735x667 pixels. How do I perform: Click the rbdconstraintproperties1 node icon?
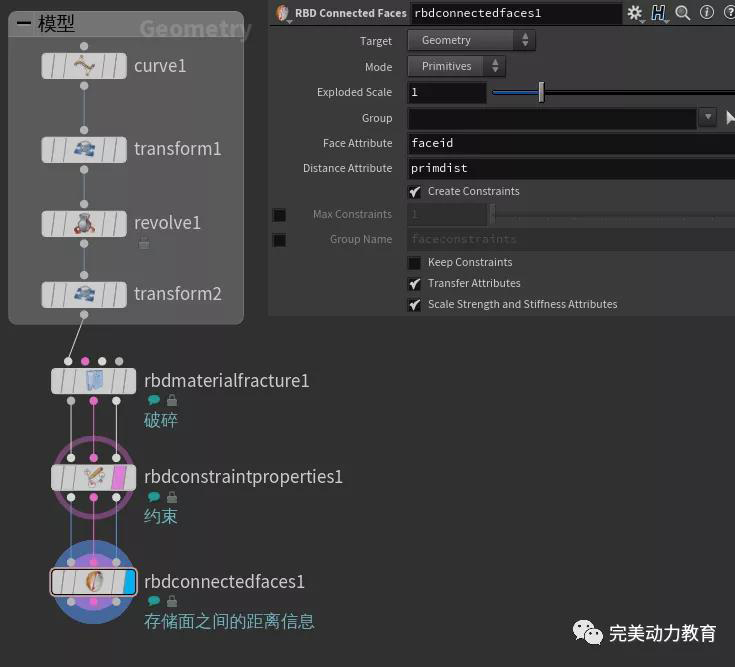[94, 477]
